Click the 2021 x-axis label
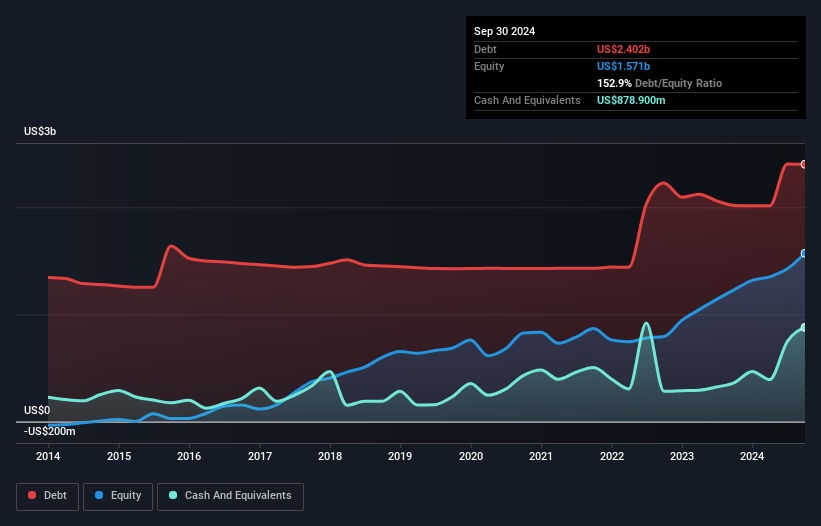This screenshot has height=526, width=821. tap(541, 456)
